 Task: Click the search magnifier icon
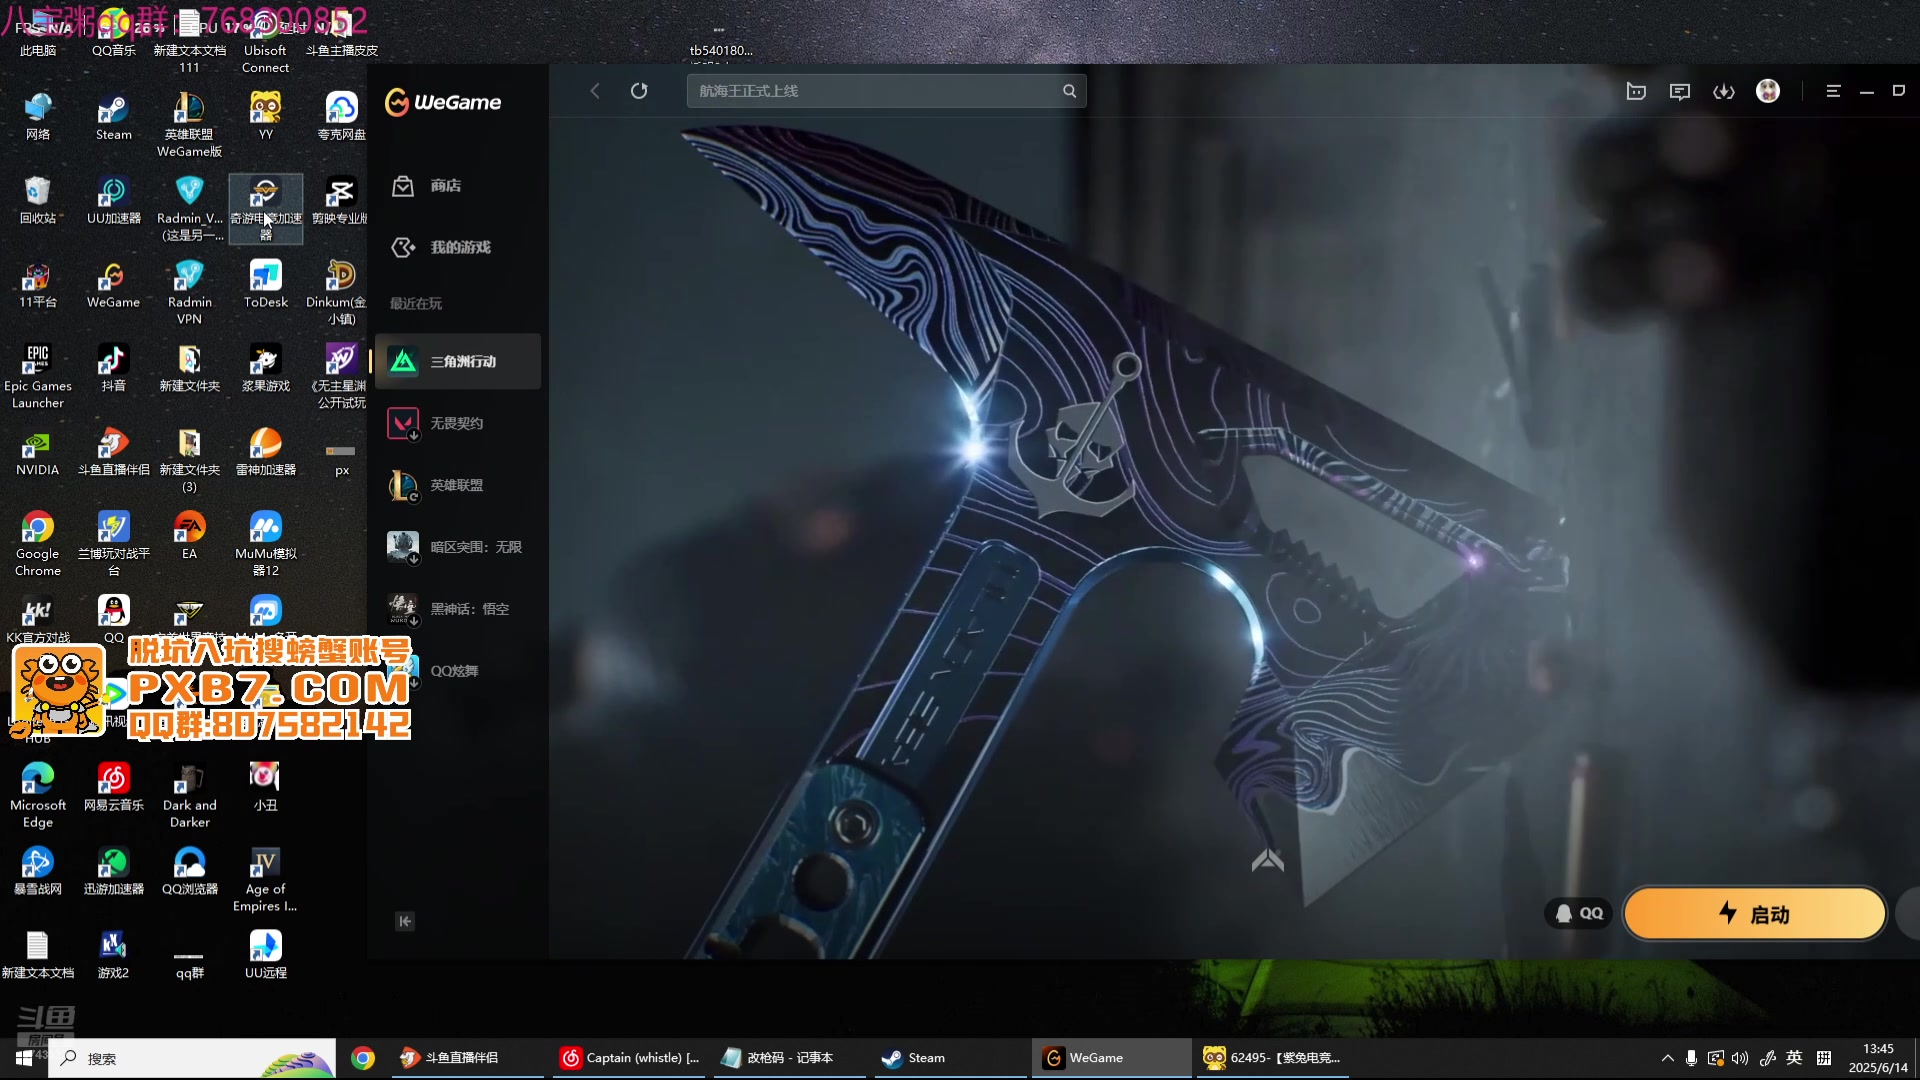click(x=1069, y=91)
